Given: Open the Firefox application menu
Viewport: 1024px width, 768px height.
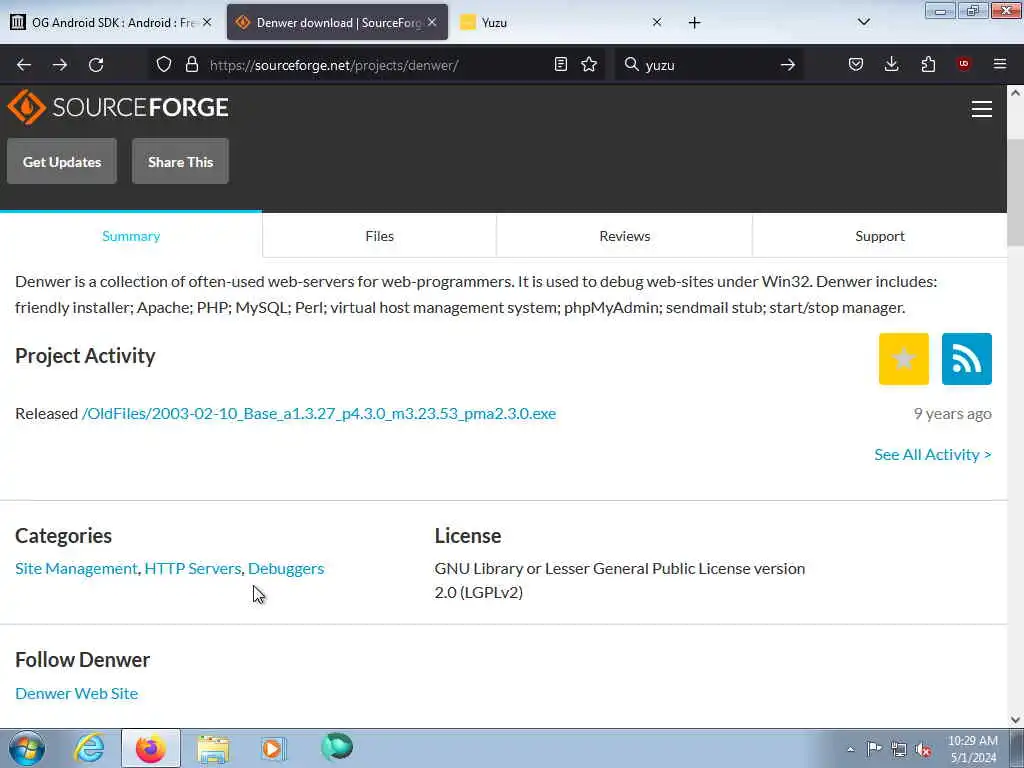Looking at the screenshot, I should [1000, 64].
